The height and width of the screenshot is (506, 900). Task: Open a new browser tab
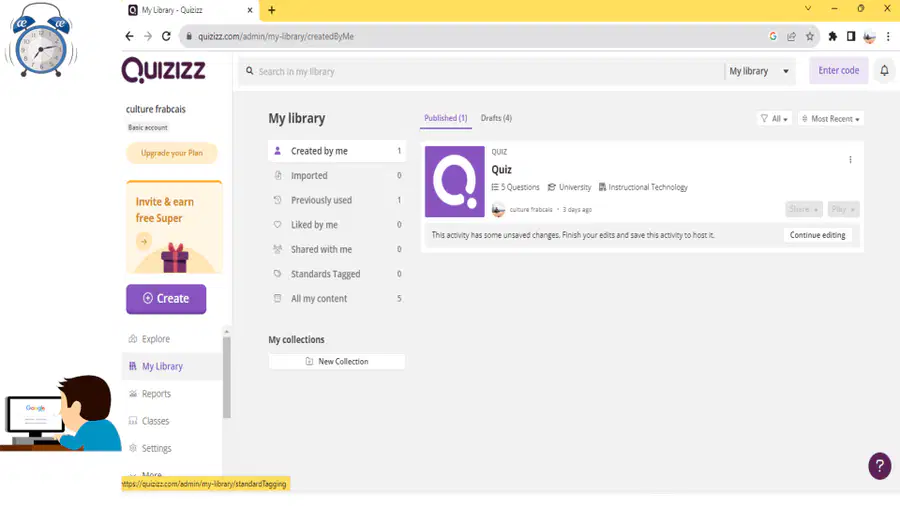coord(271,10)
